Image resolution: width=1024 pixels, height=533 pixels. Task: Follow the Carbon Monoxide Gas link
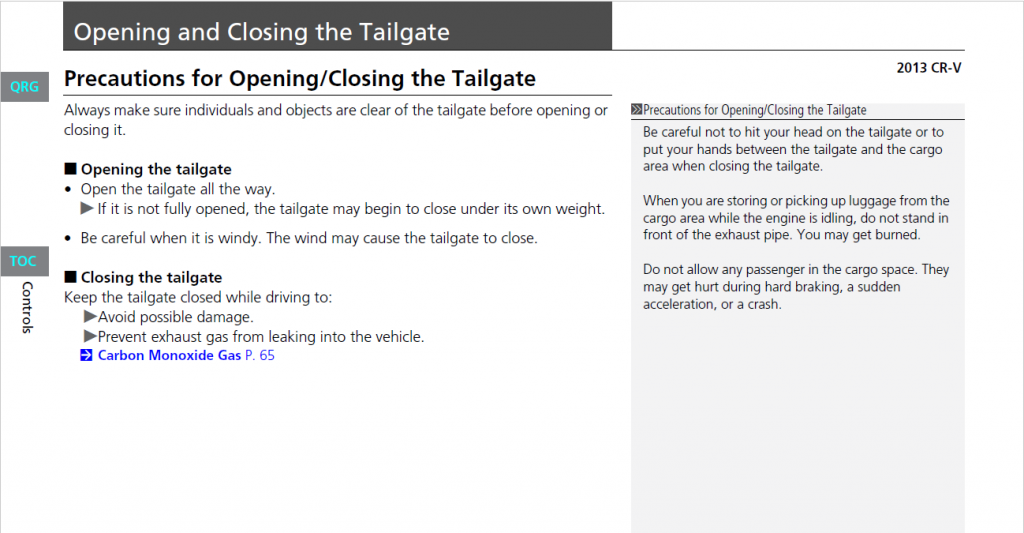[x=168, y=355]
